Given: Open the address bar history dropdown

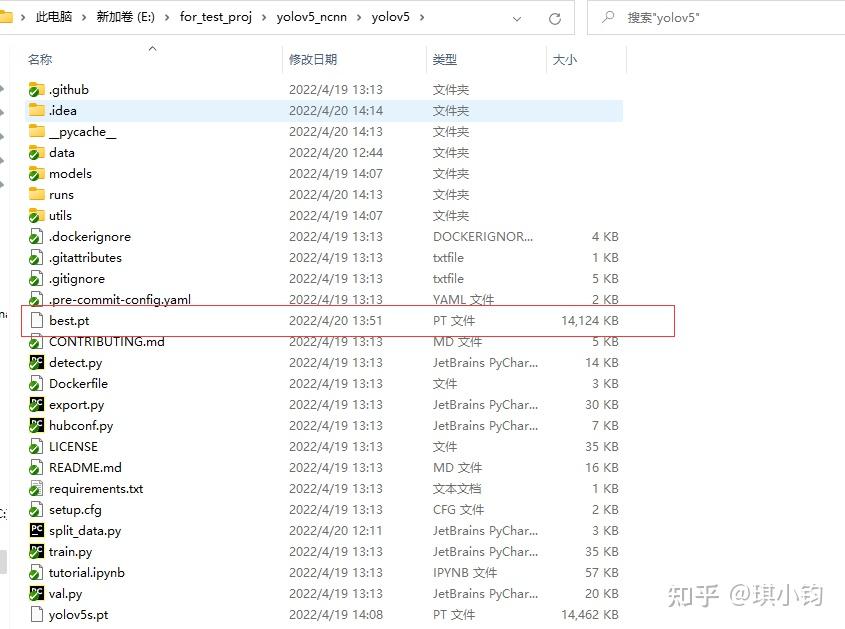Looking at the screenshot, I should coord(517,19).
